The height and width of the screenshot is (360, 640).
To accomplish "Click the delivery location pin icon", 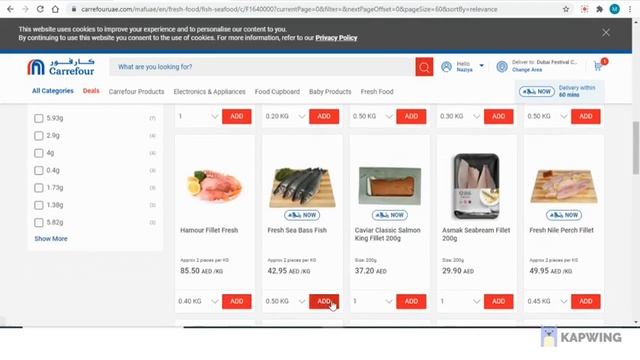I will tap(502, 67).
